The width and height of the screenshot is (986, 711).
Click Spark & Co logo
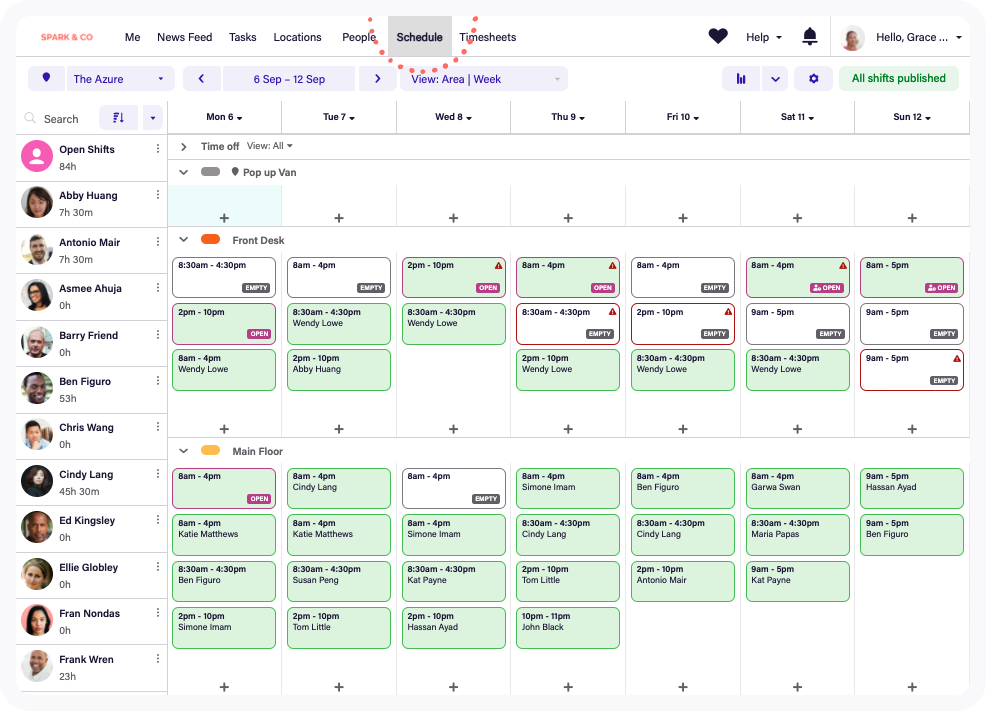pyautogui.click(x=67, y=37)
